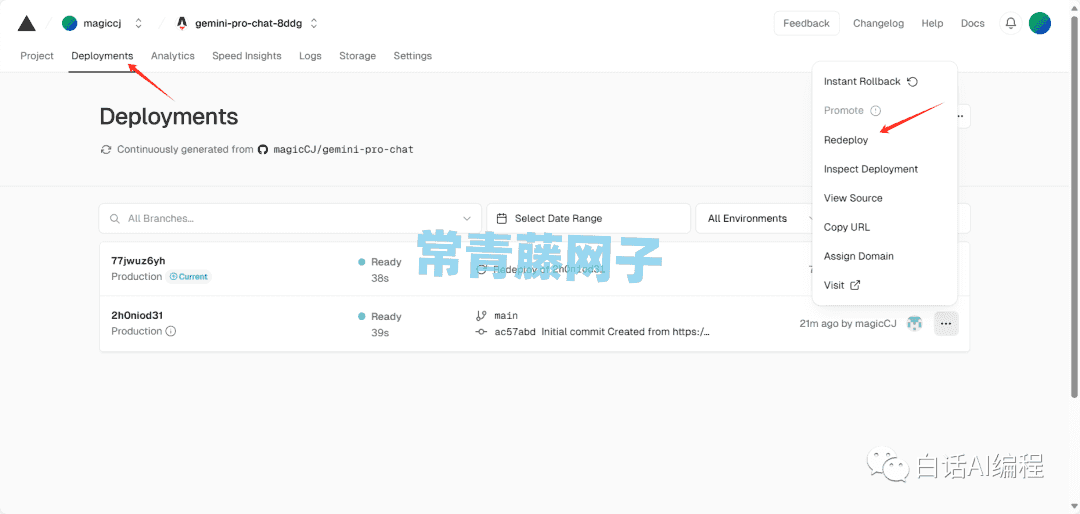Open deployment 2h0niod31
Viewport: 1080px width, 514px height.
(137, 316)
